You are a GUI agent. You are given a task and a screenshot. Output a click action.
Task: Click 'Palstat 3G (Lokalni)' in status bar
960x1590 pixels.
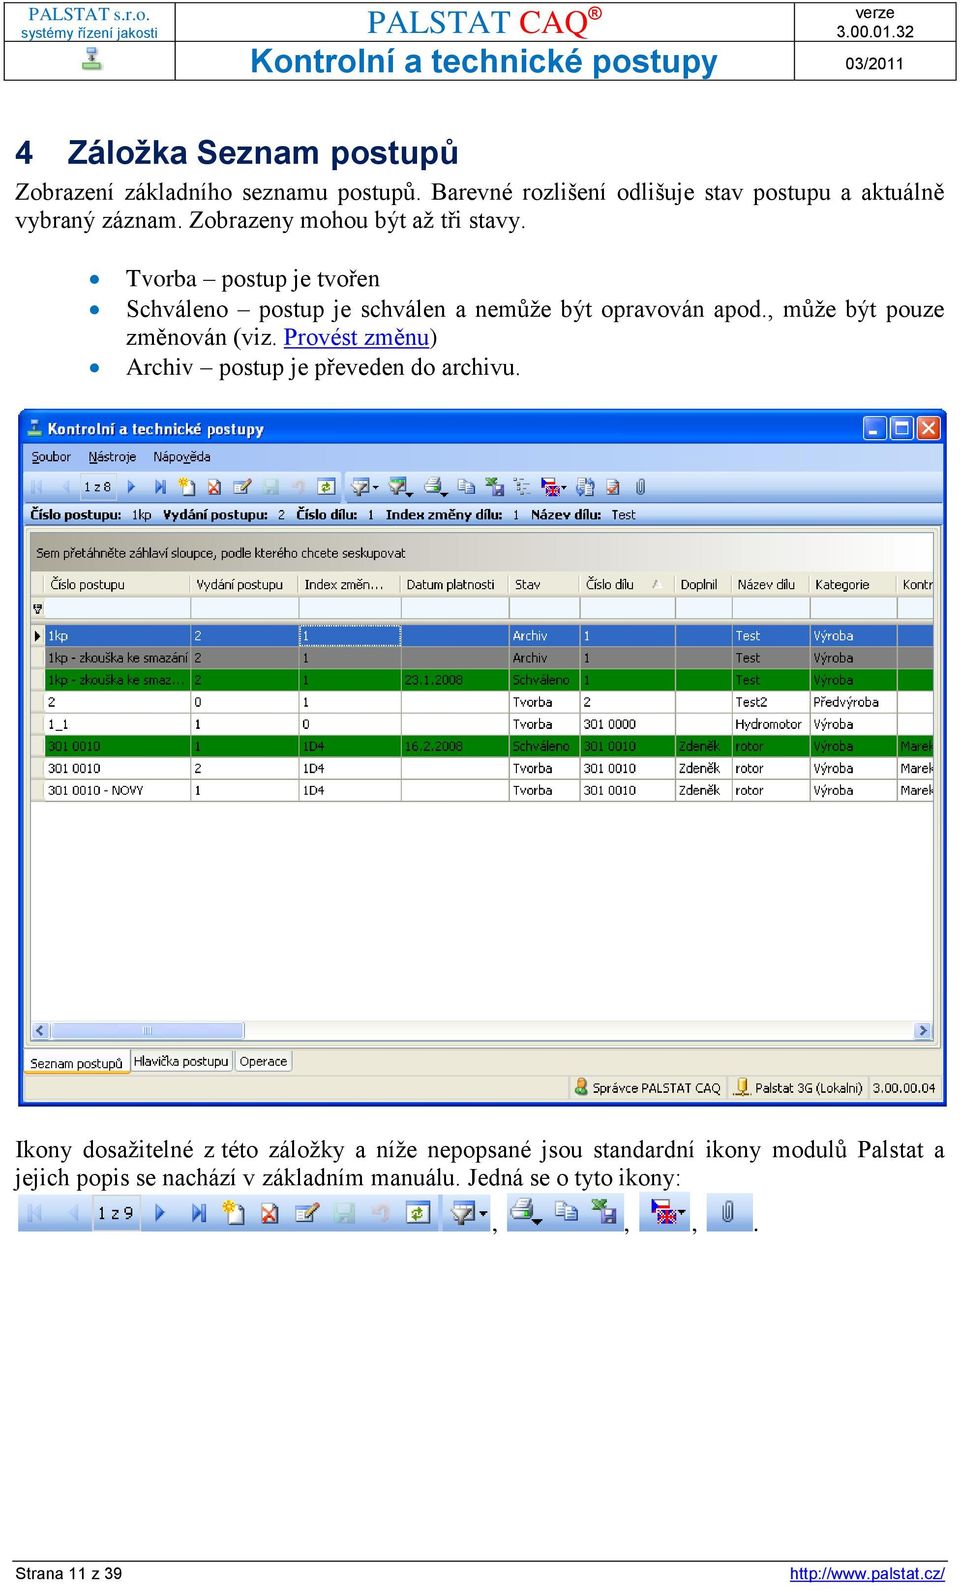(799, 1088)
